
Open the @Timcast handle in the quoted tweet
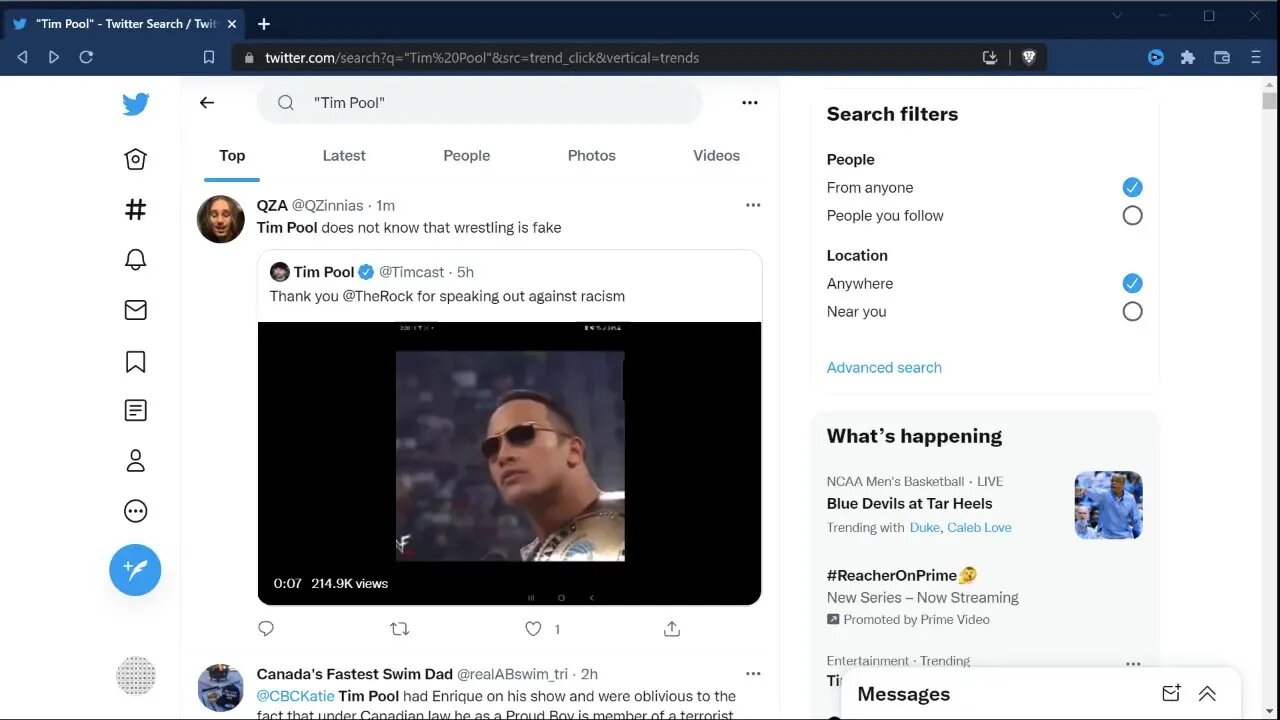coord(412,272)
